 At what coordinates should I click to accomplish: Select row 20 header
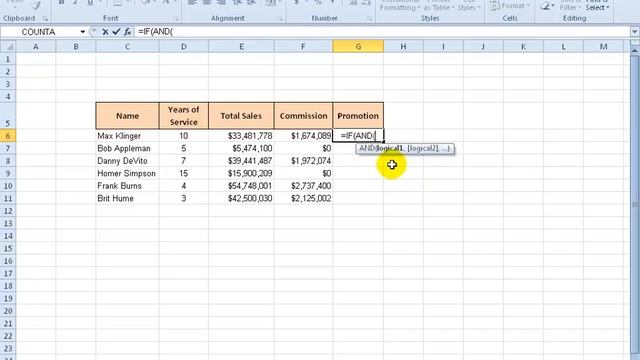pos(8,311)
